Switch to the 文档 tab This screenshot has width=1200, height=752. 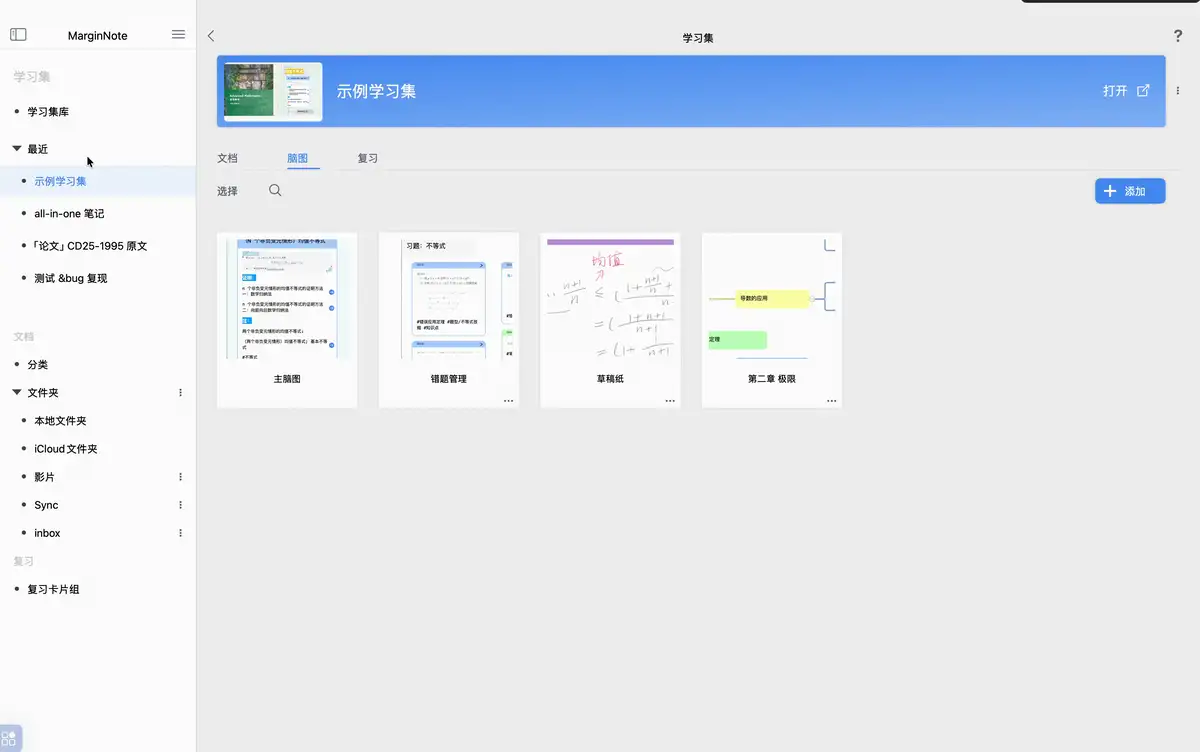[x=228, y=158]
